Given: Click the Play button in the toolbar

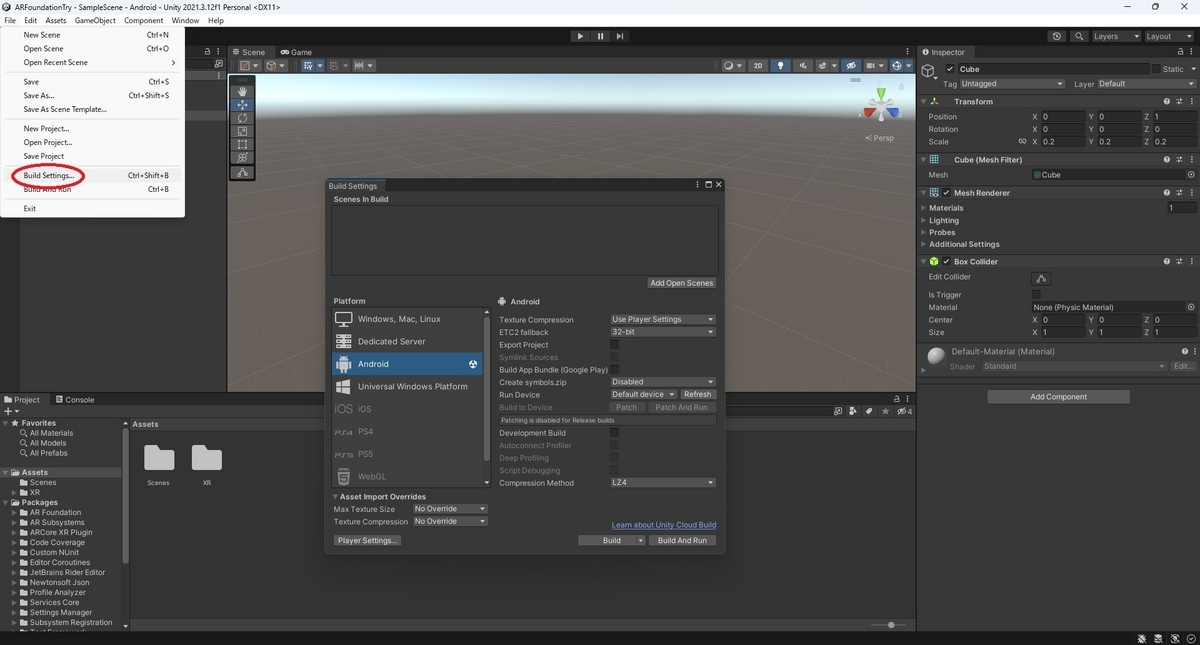Looking at the screenshot, I should coord(580,36).
